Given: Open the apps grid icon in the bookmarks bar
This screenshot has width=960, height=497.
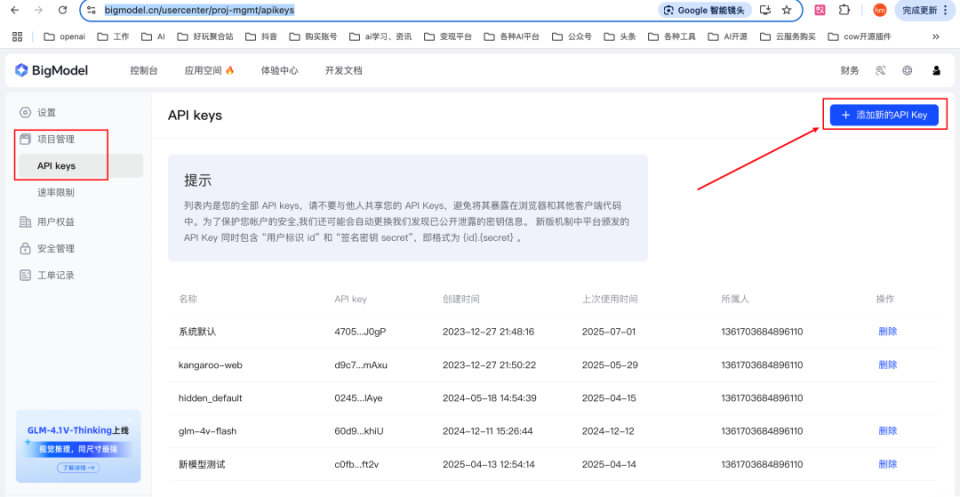Looking at the screenshot, I should (17, 37).
